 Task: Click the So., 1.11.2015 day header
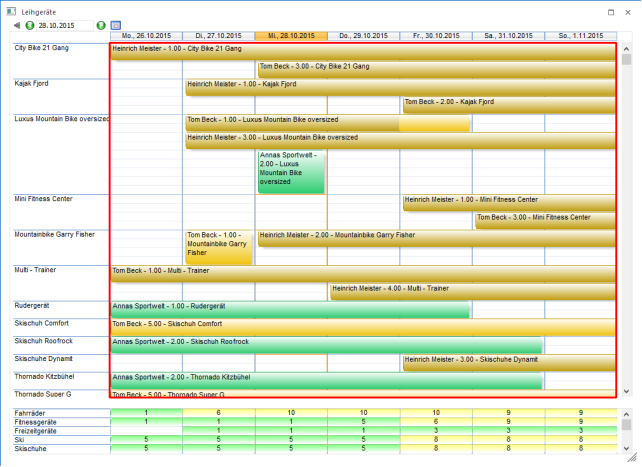[580, 35]
